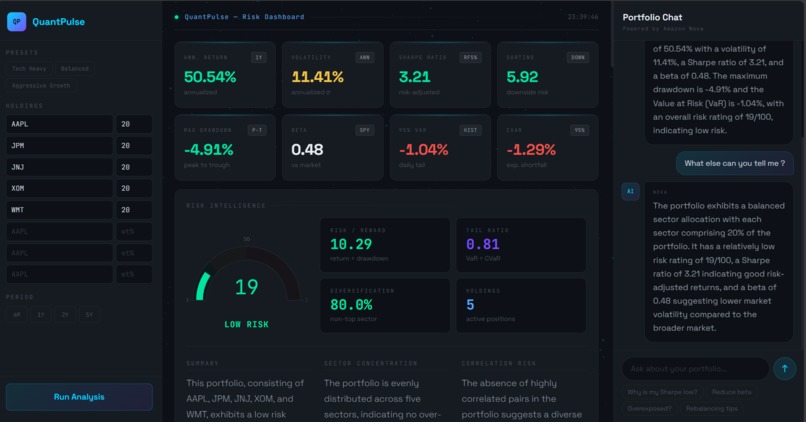Screen dimensions: 806x422
Task: Click the SPY badge on Beta card
Action: [x=364, y=130]
